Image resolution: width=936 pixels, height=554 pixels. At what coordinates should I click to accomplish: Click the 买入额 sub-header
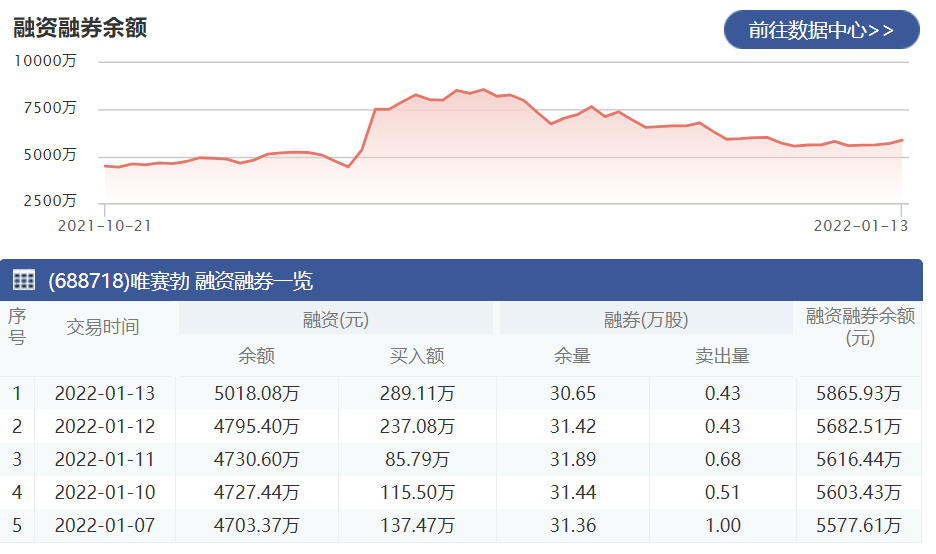click(x=417, y=356)
